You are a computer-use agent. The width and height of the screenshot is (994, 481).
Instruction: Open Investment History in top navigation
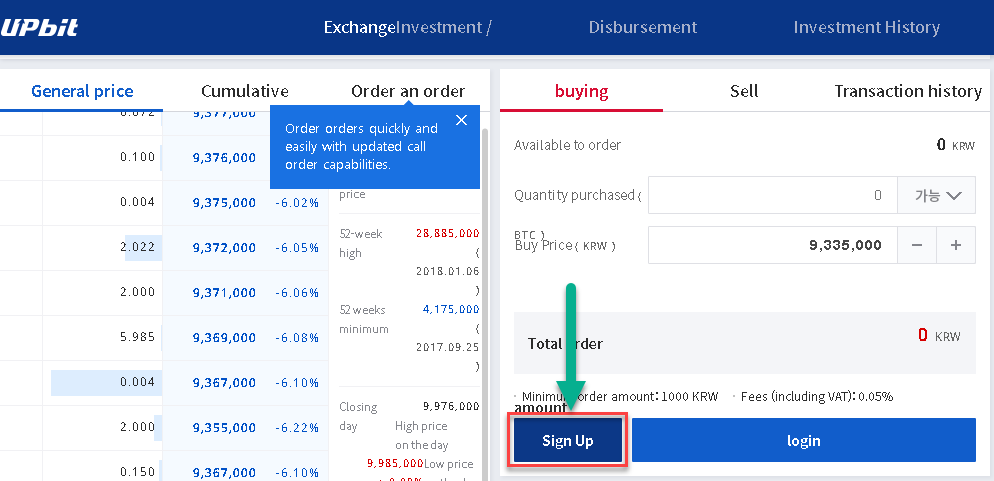(867, 28)
